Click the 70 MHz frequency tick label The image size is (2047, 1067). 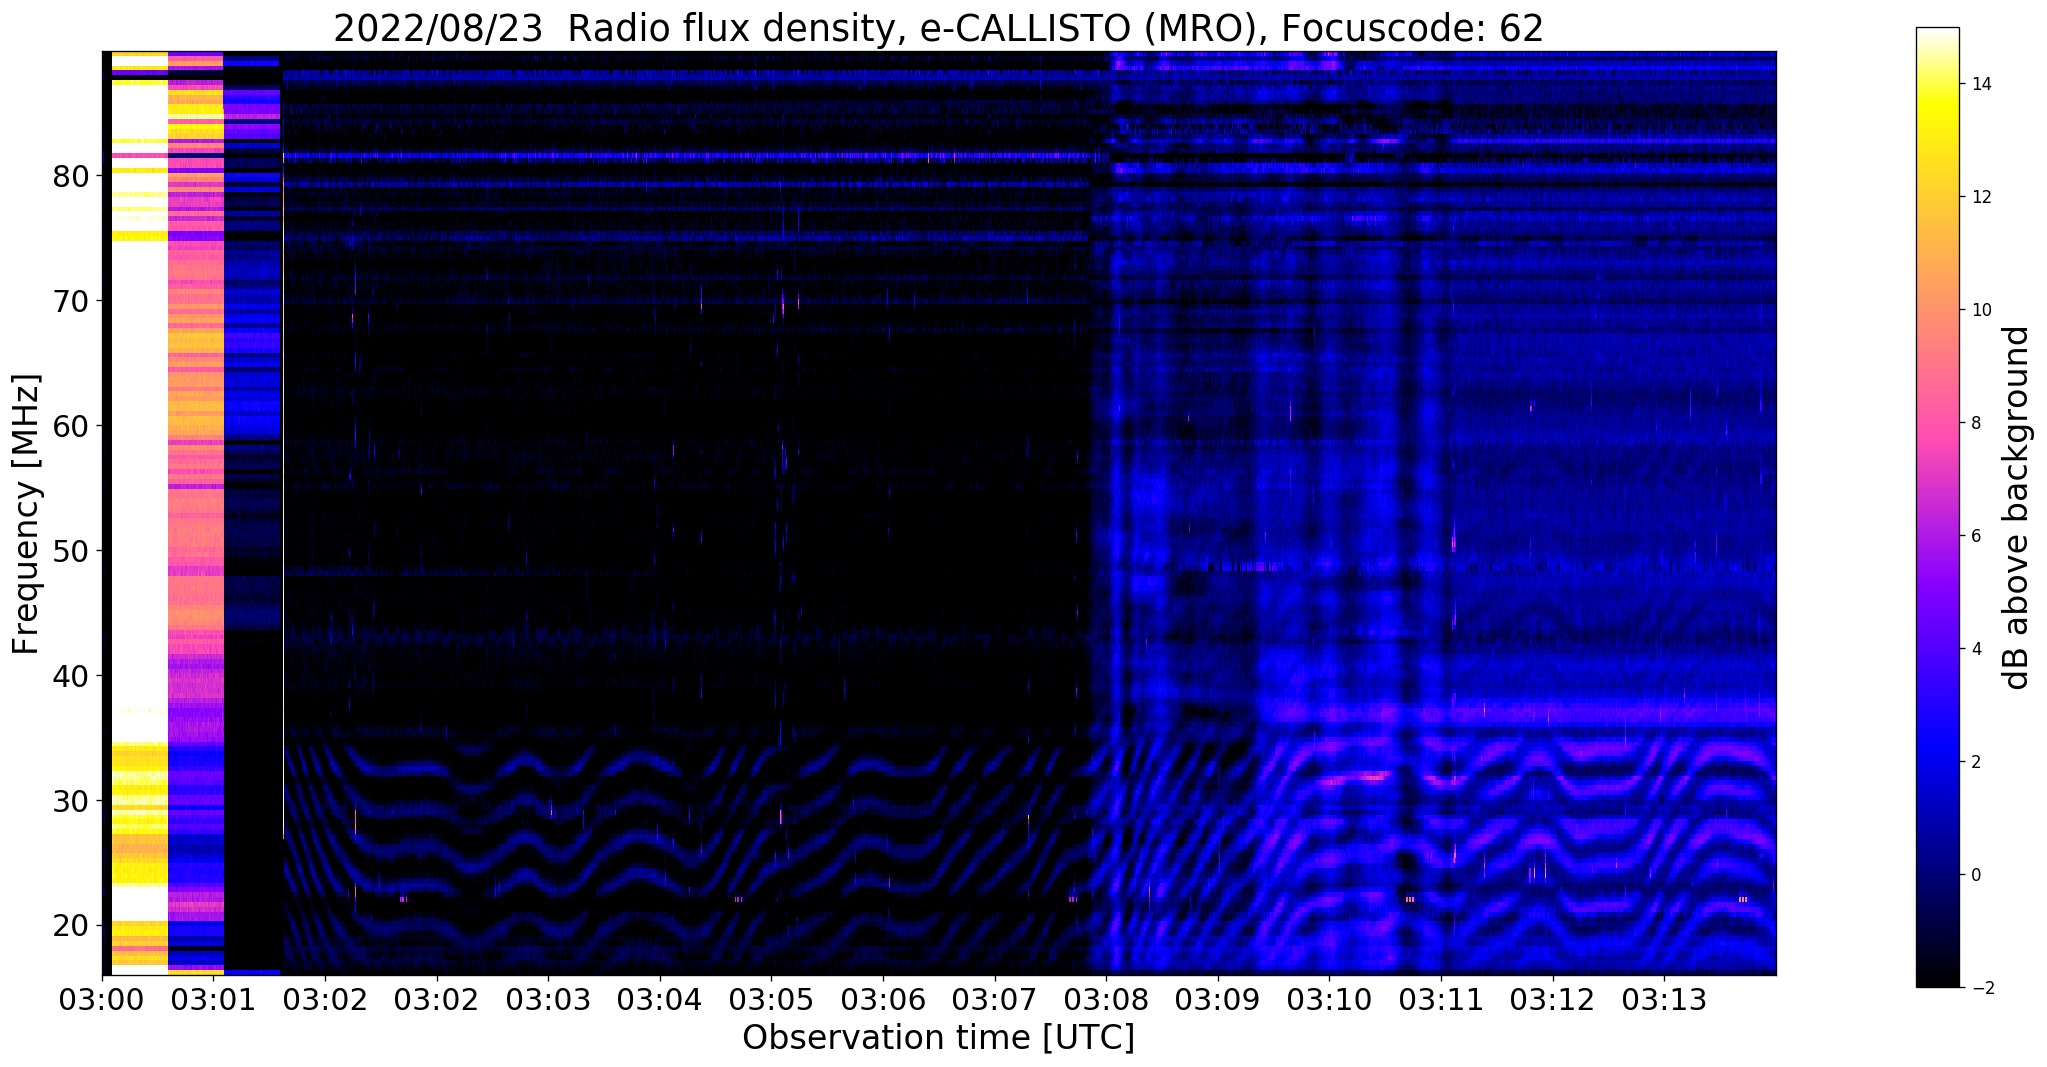tap(70, 301)
